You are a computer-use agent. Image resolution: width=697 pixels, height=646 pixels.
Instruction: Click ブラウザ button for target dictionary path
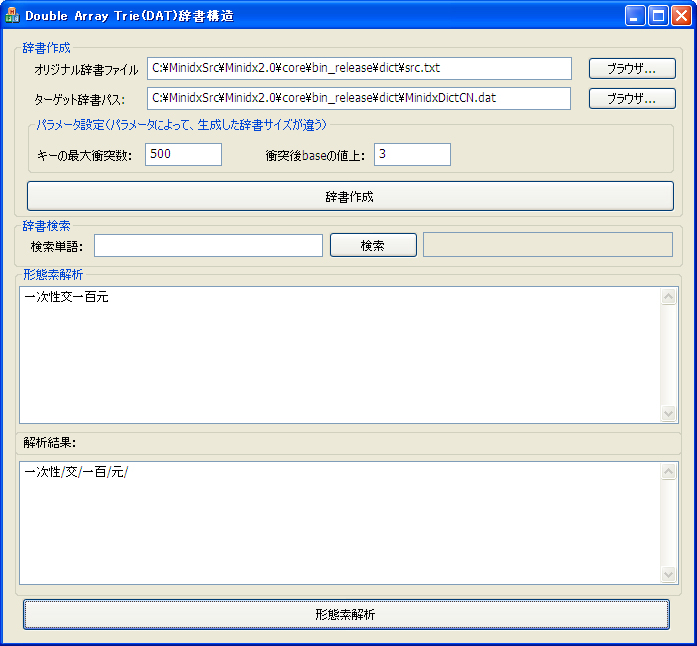pyautogui.click(x=632, y=98)
